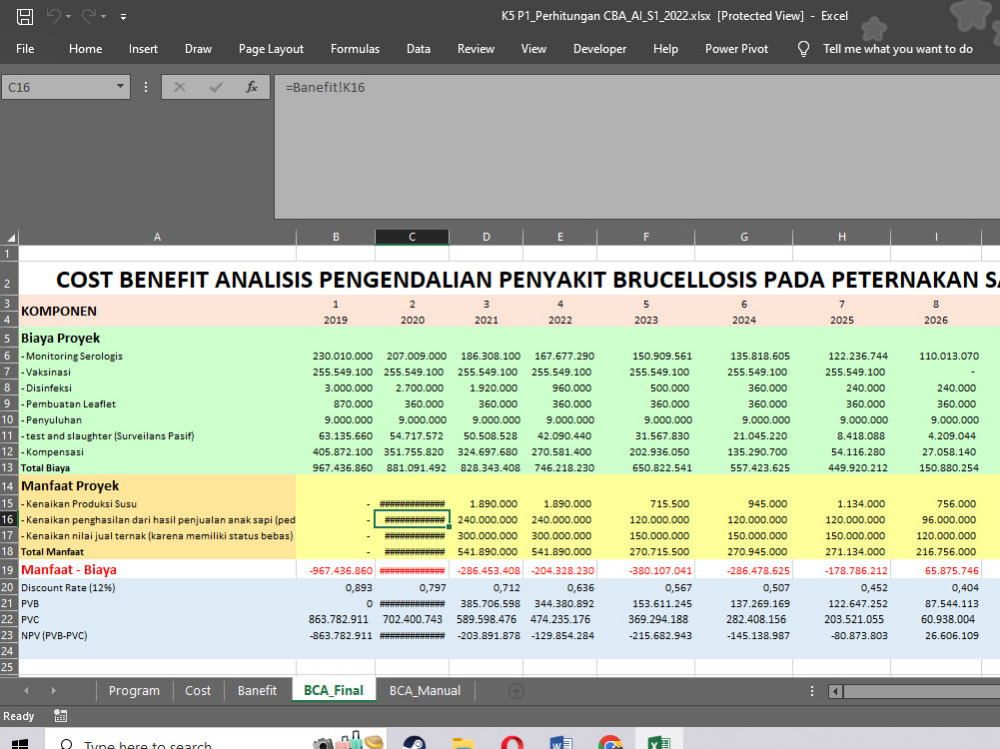Click the Undo arrow icon
The image size is (1000, 749).
[x=54, y=16]
